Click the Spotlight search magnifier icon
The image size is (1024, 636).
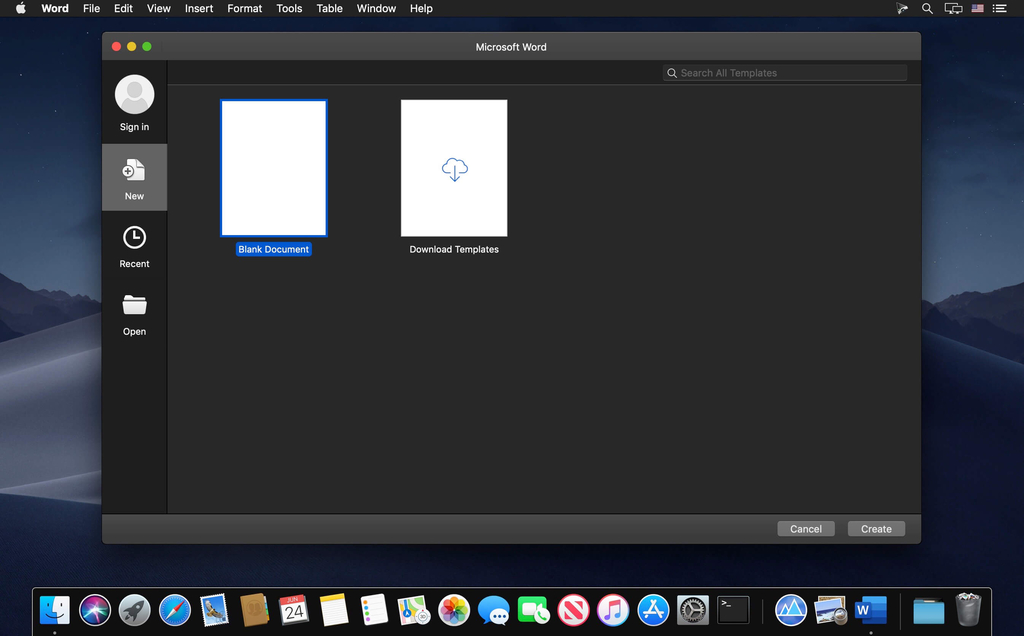(x=927, y=8)
